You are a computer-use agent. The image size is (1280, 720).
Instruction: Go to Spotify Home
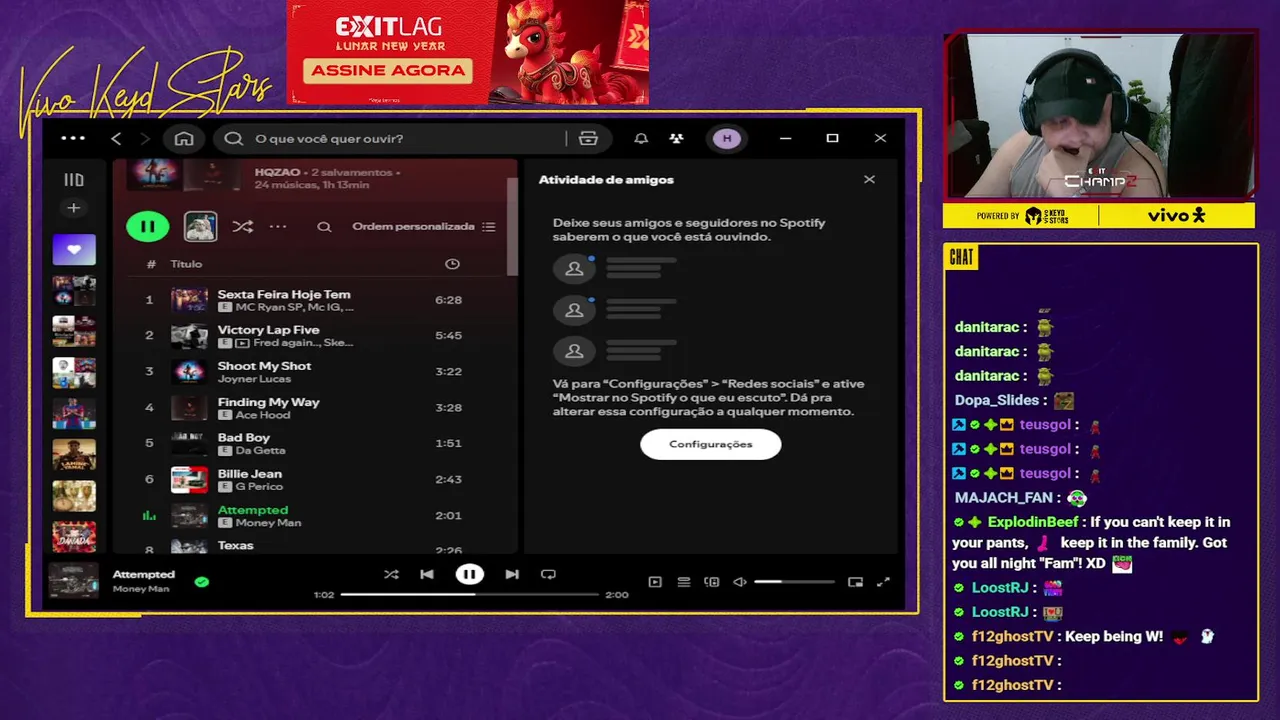[x=184, y=139]
